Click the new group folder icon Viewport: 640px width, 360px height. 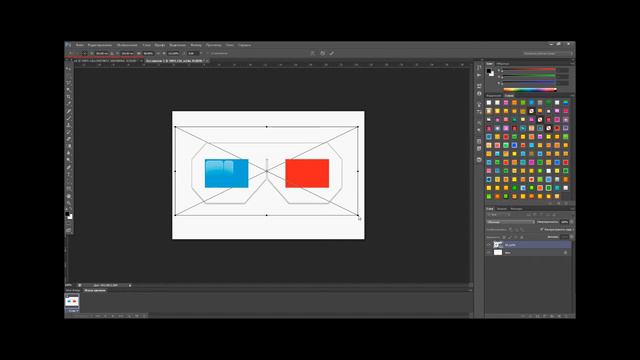point(552,316)
